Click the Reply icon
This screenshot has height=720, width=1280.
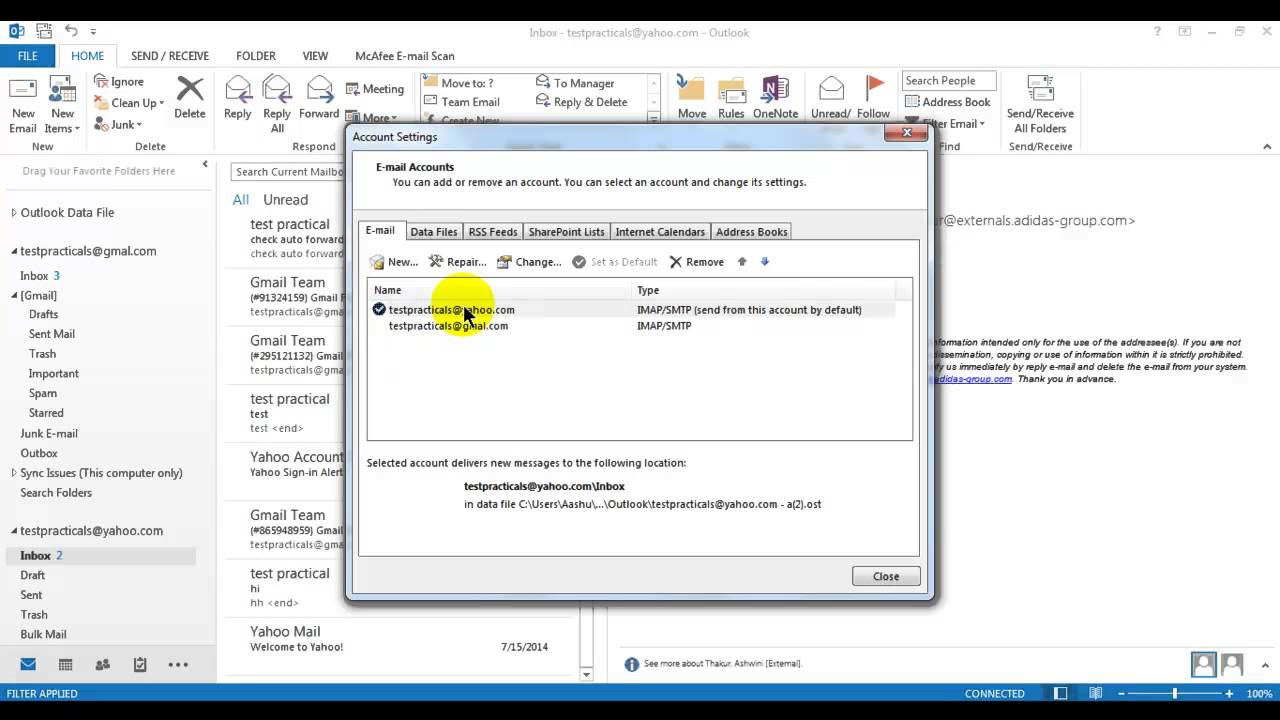tap(238, 90)
